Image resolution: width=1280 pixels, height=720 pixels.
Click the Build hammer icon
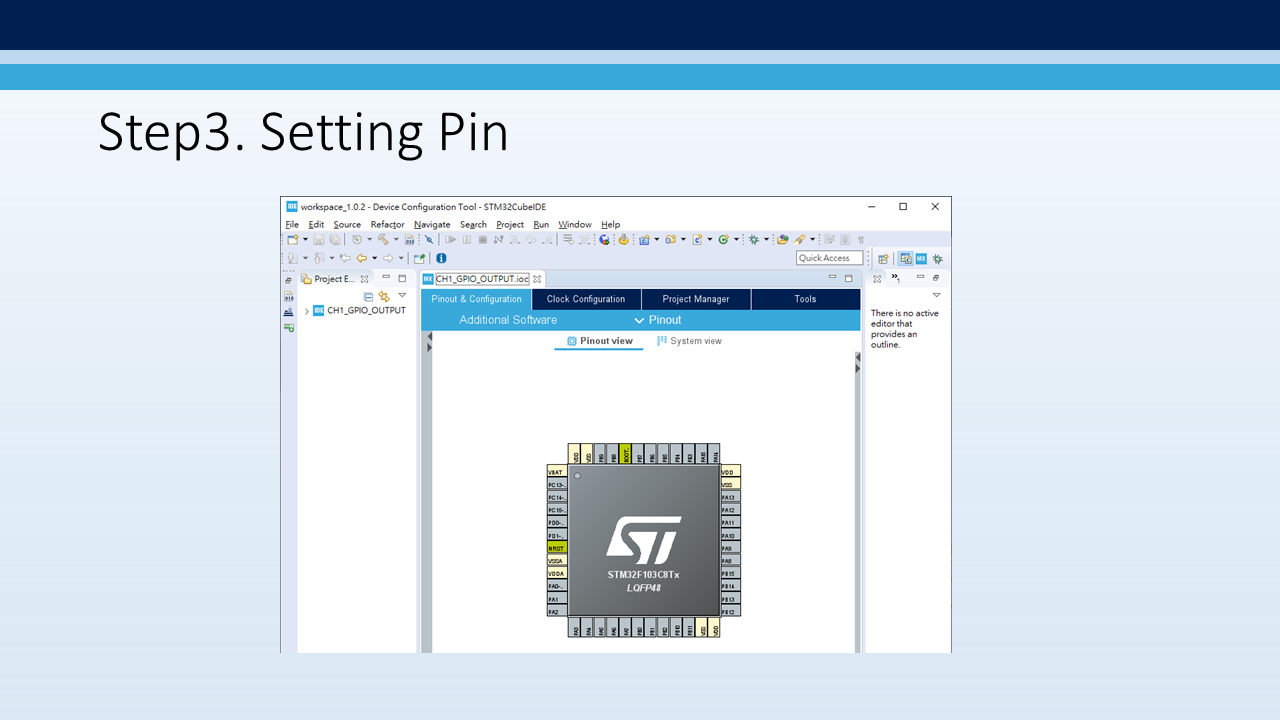pos(383,240)
